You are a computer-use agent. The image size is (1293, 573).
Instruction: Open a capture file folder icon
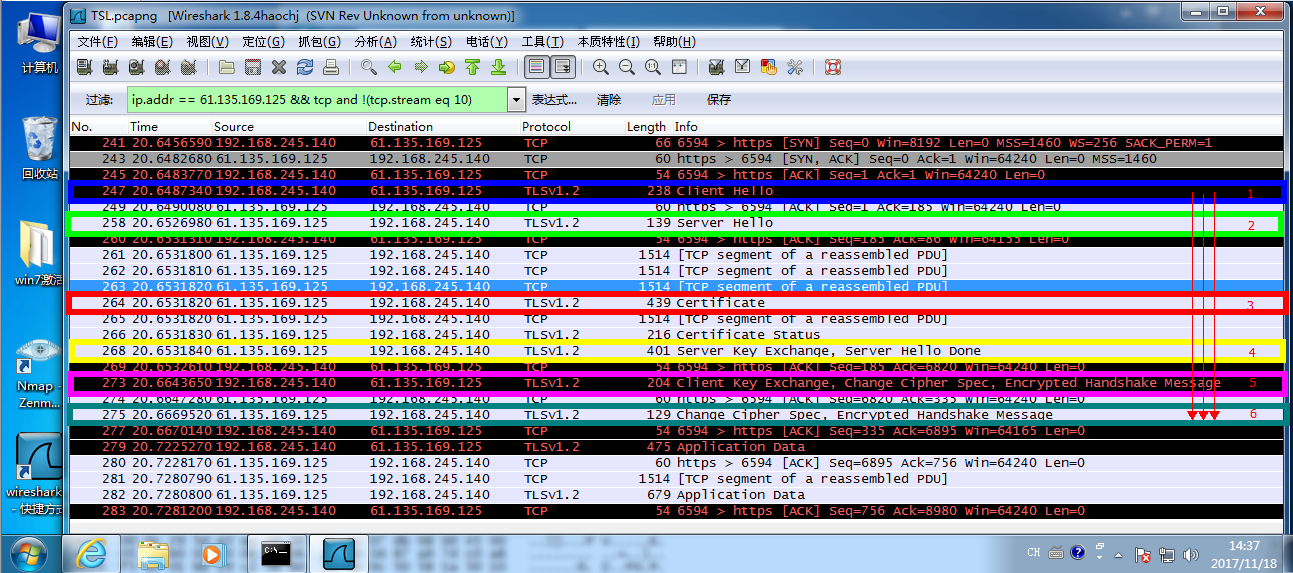(x=227, y=67)
